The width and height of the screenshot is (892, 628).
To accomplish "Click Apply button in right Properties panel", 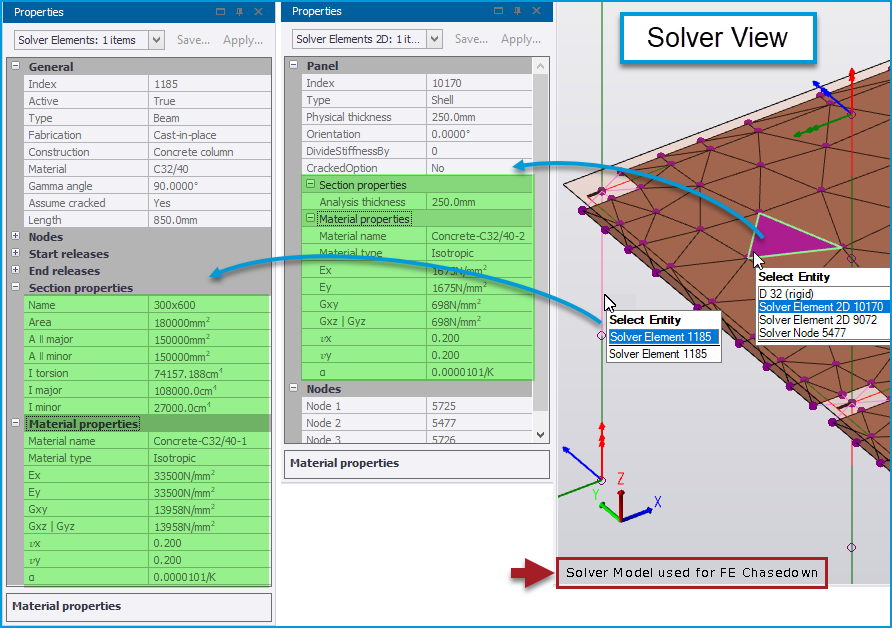I will [520, 40].
